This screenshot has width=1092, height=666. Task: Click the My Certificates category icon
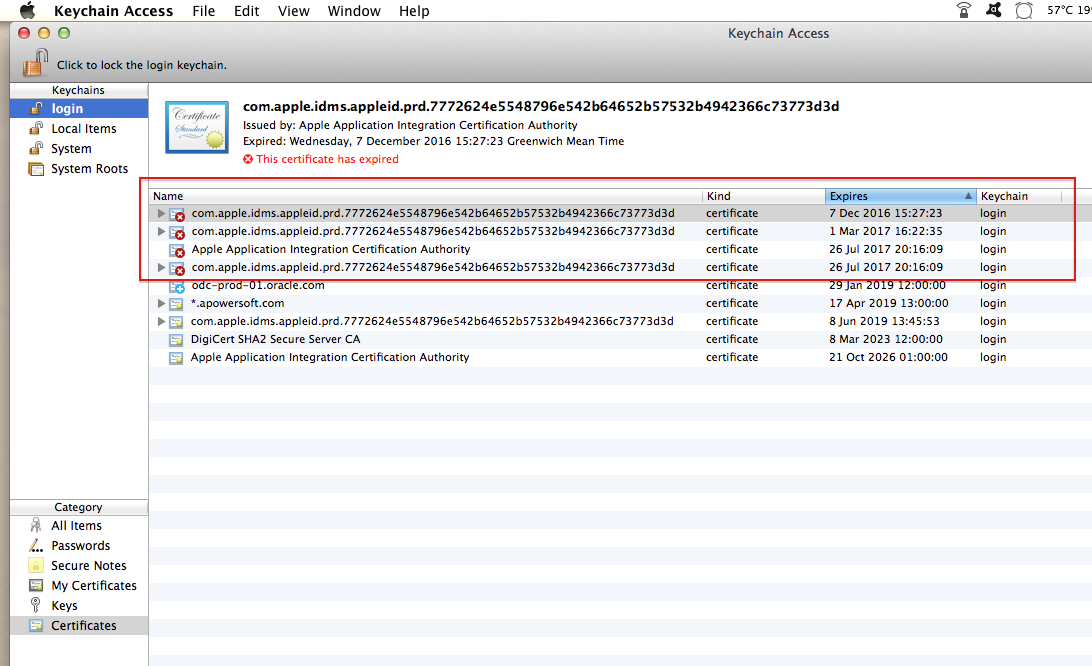(36, 585)
